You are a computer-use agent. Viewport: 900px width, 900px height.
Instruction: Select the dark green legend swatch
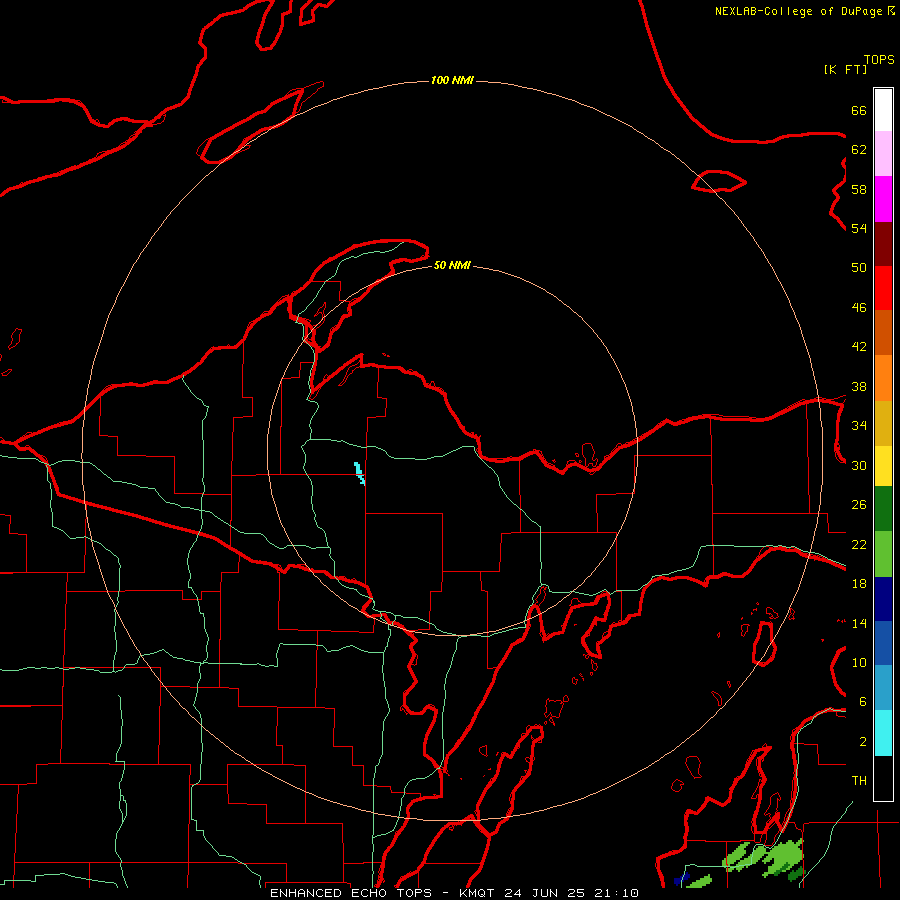(883, 509)
